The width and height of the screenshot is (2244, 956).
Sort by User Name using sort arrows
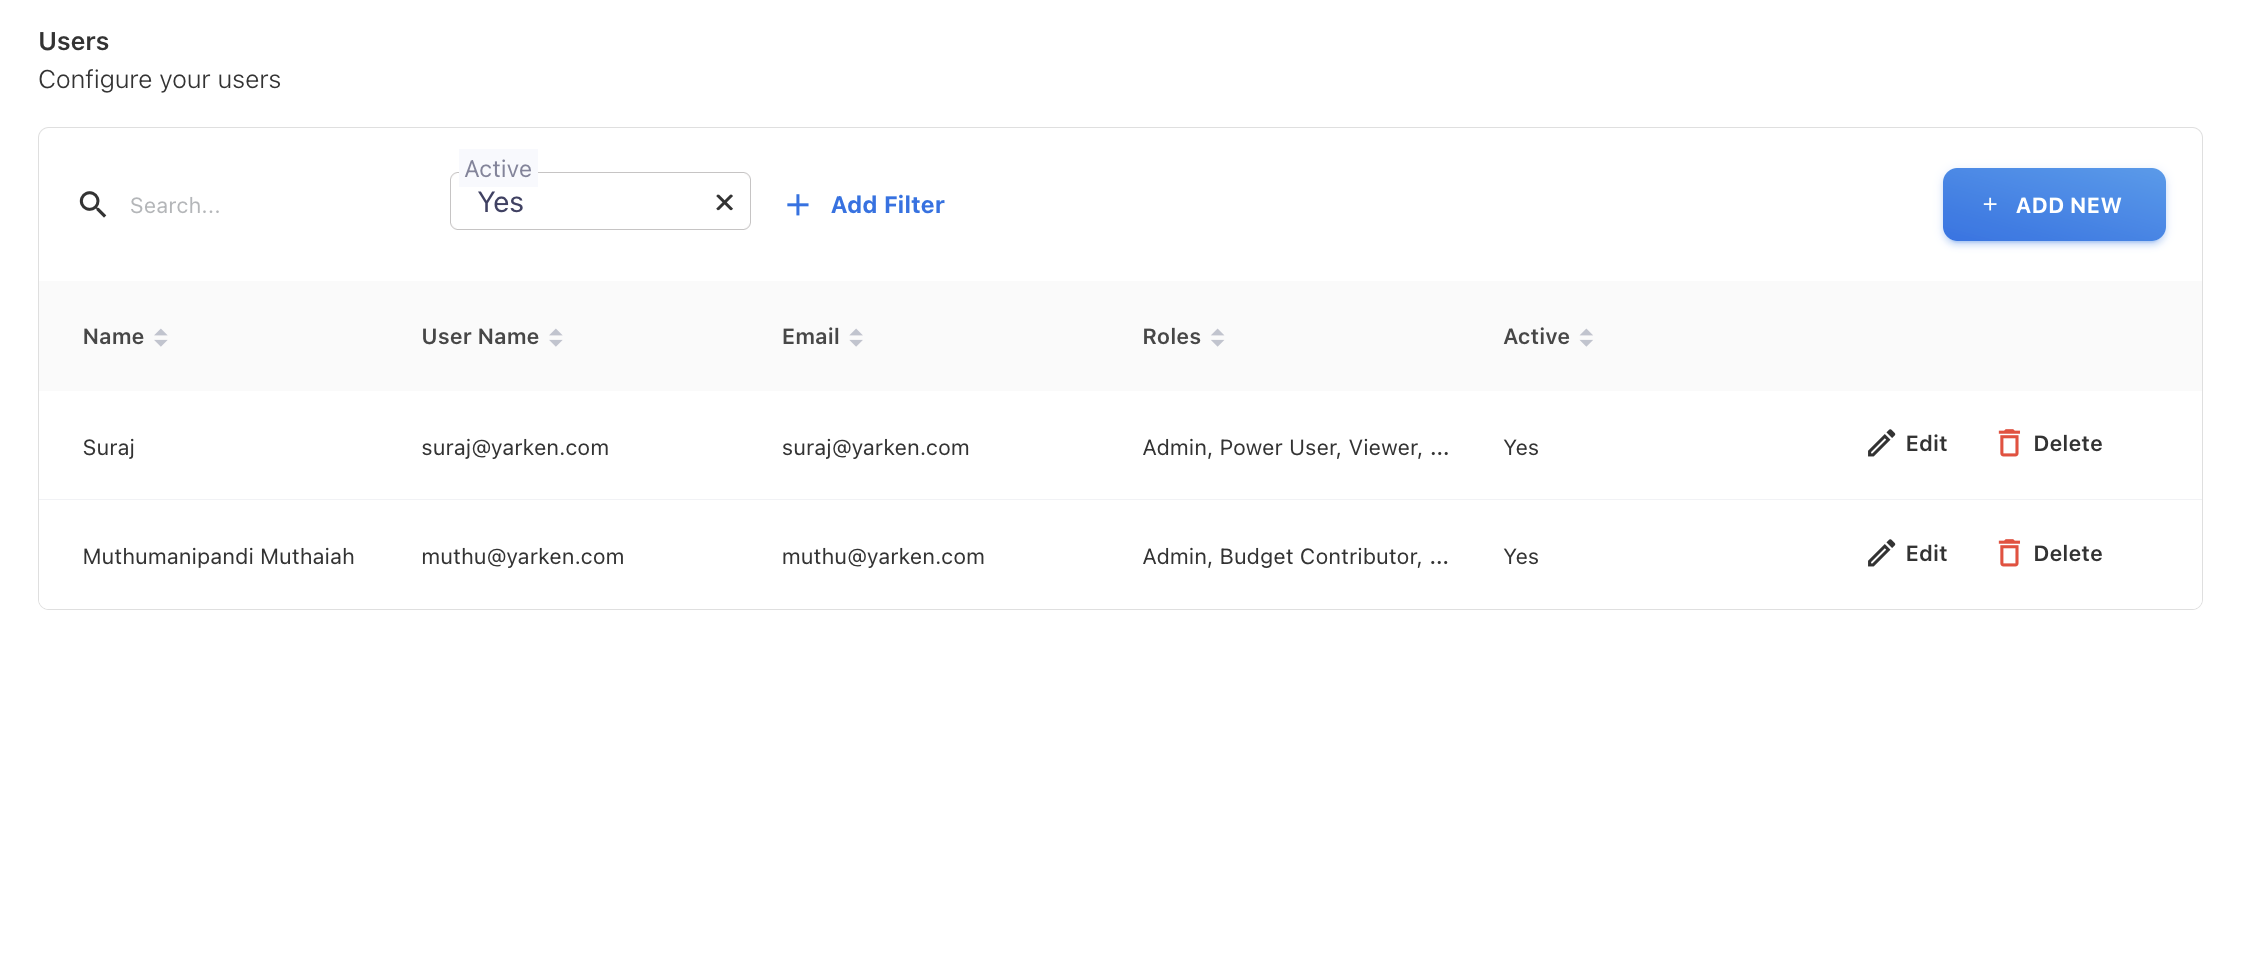click(556, 338)
